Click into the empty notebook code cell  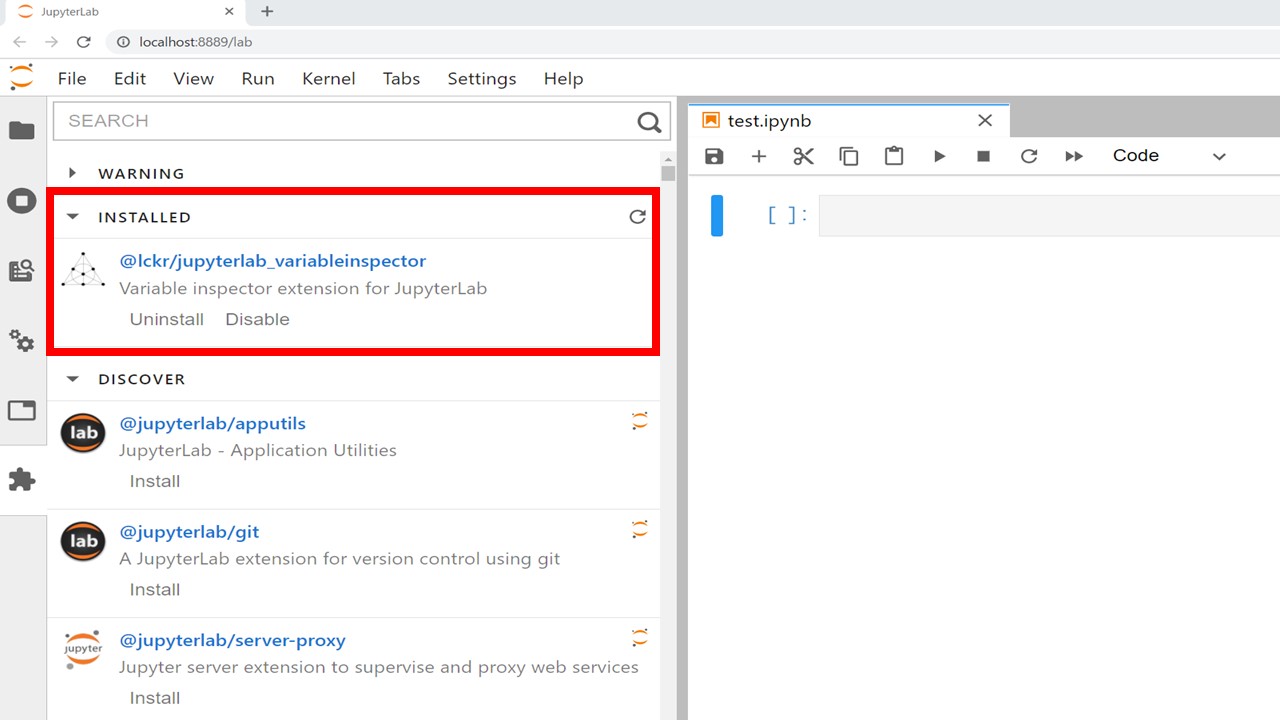[1049, 215]
